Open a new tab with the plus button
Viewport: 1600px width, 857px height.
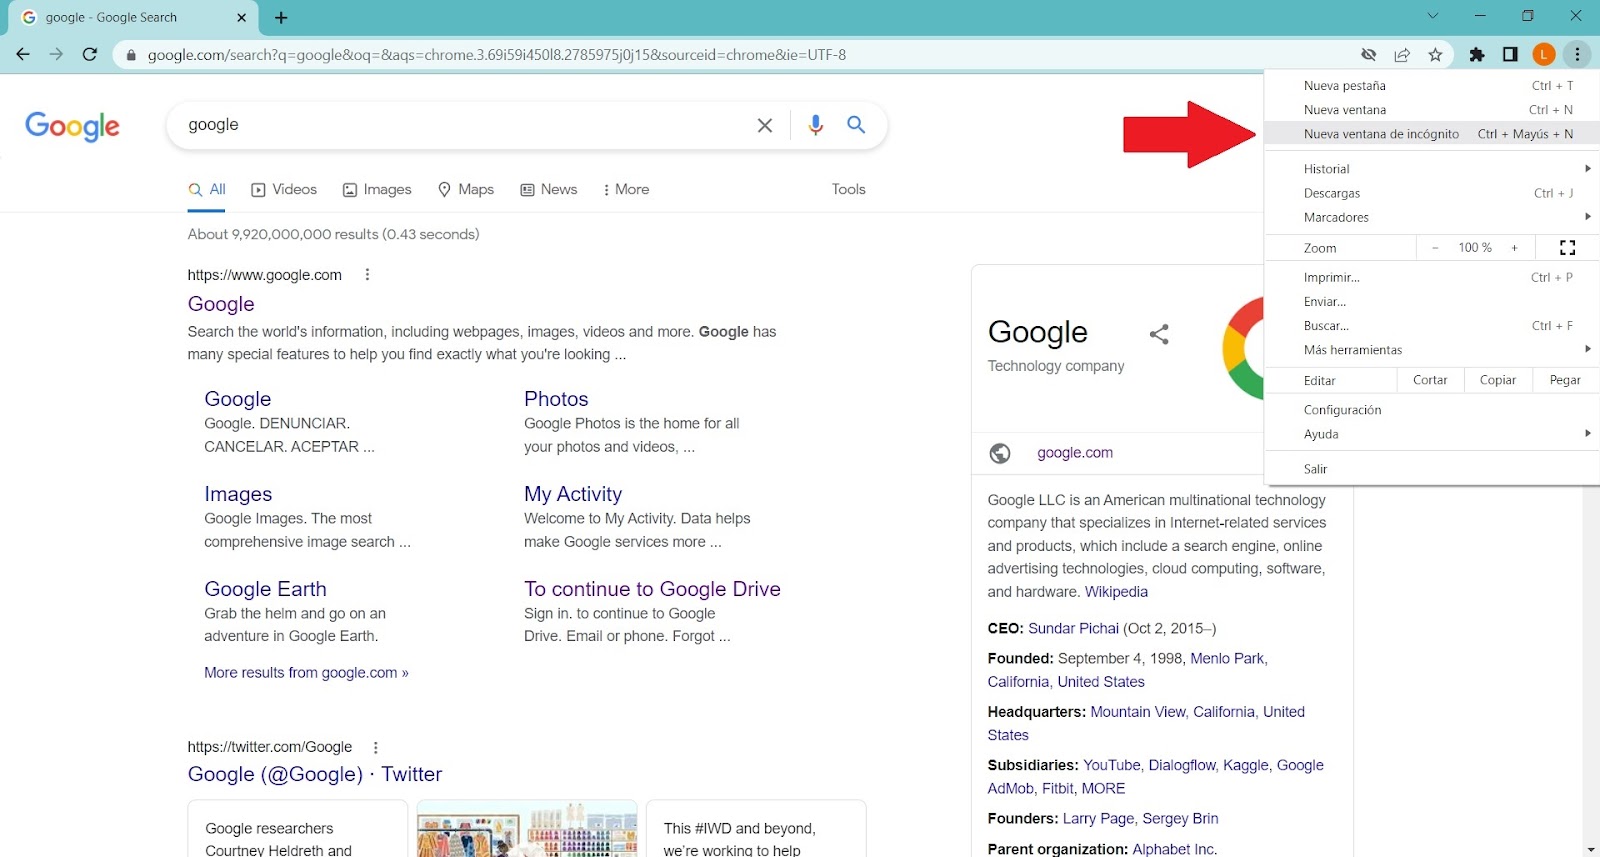click(x=281, y=18)
